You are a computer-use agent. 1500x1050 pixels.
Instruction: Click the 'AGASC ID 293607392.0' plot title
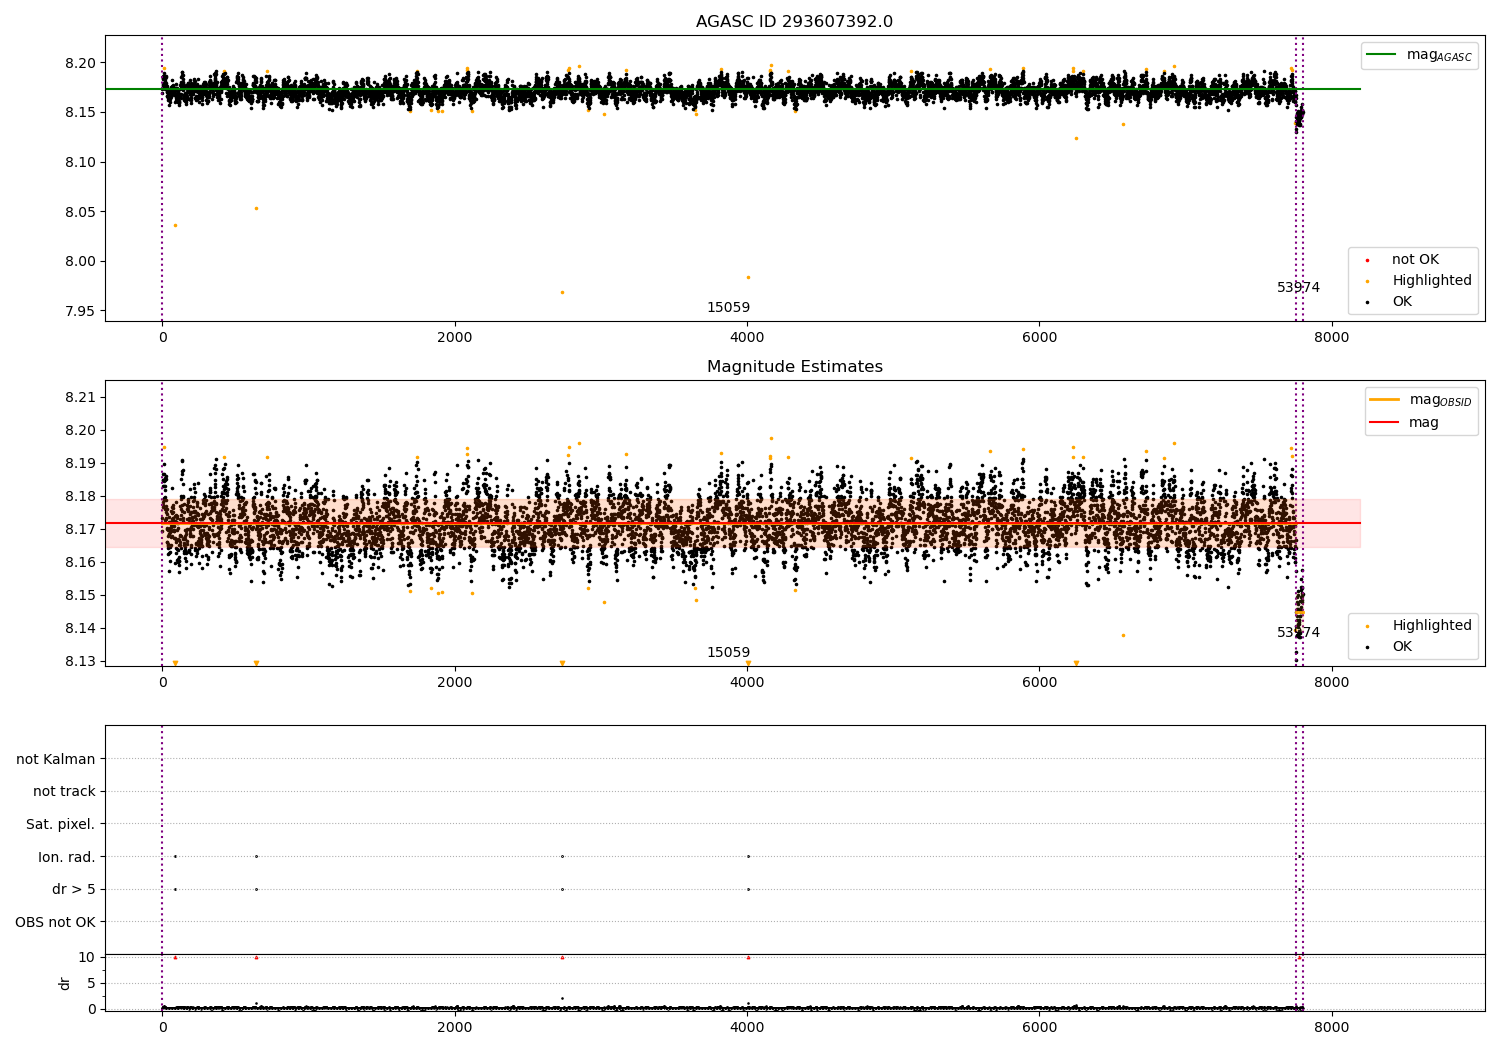pos(794,22)
